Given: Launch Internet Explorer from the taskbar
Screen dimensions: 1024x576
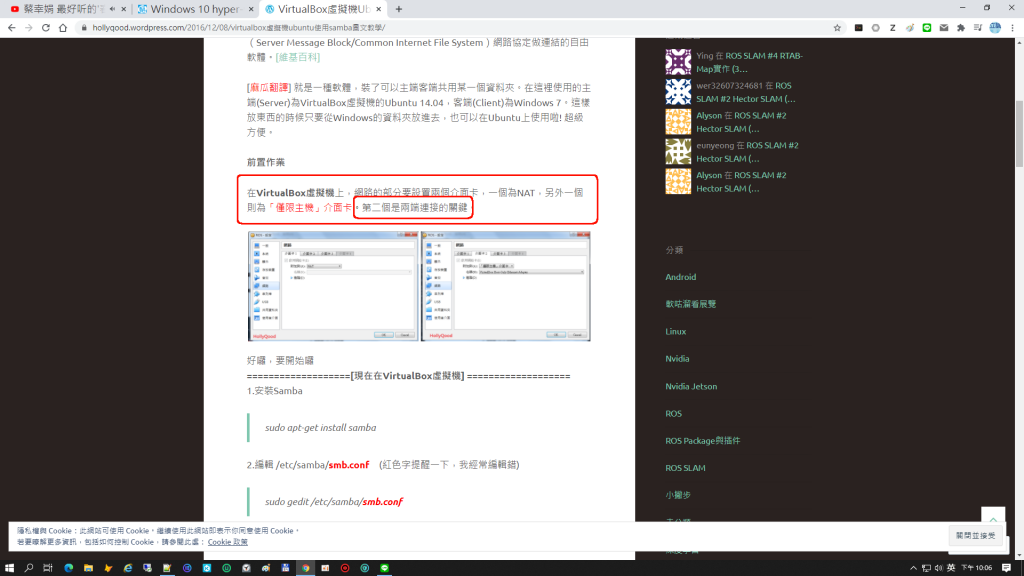Looking at the screenshot, I should click(x=128, y=568).
